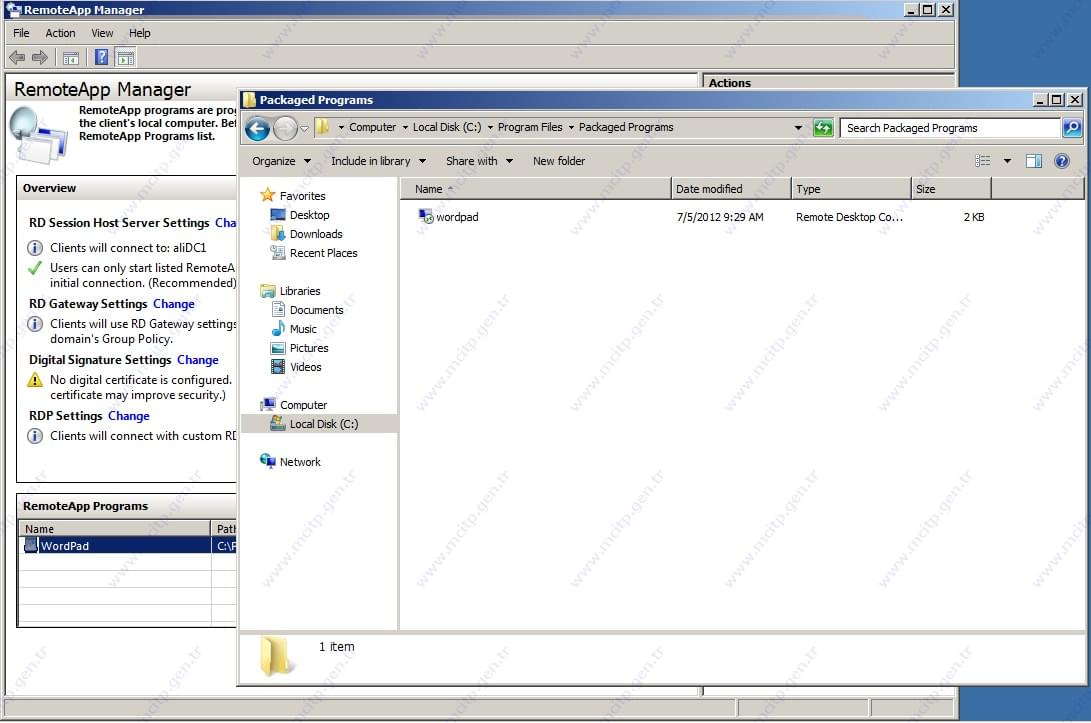Screen dimensions: 1091x723
Task: Open view options dropdown arrow
Action: (x=1007, y=161)
